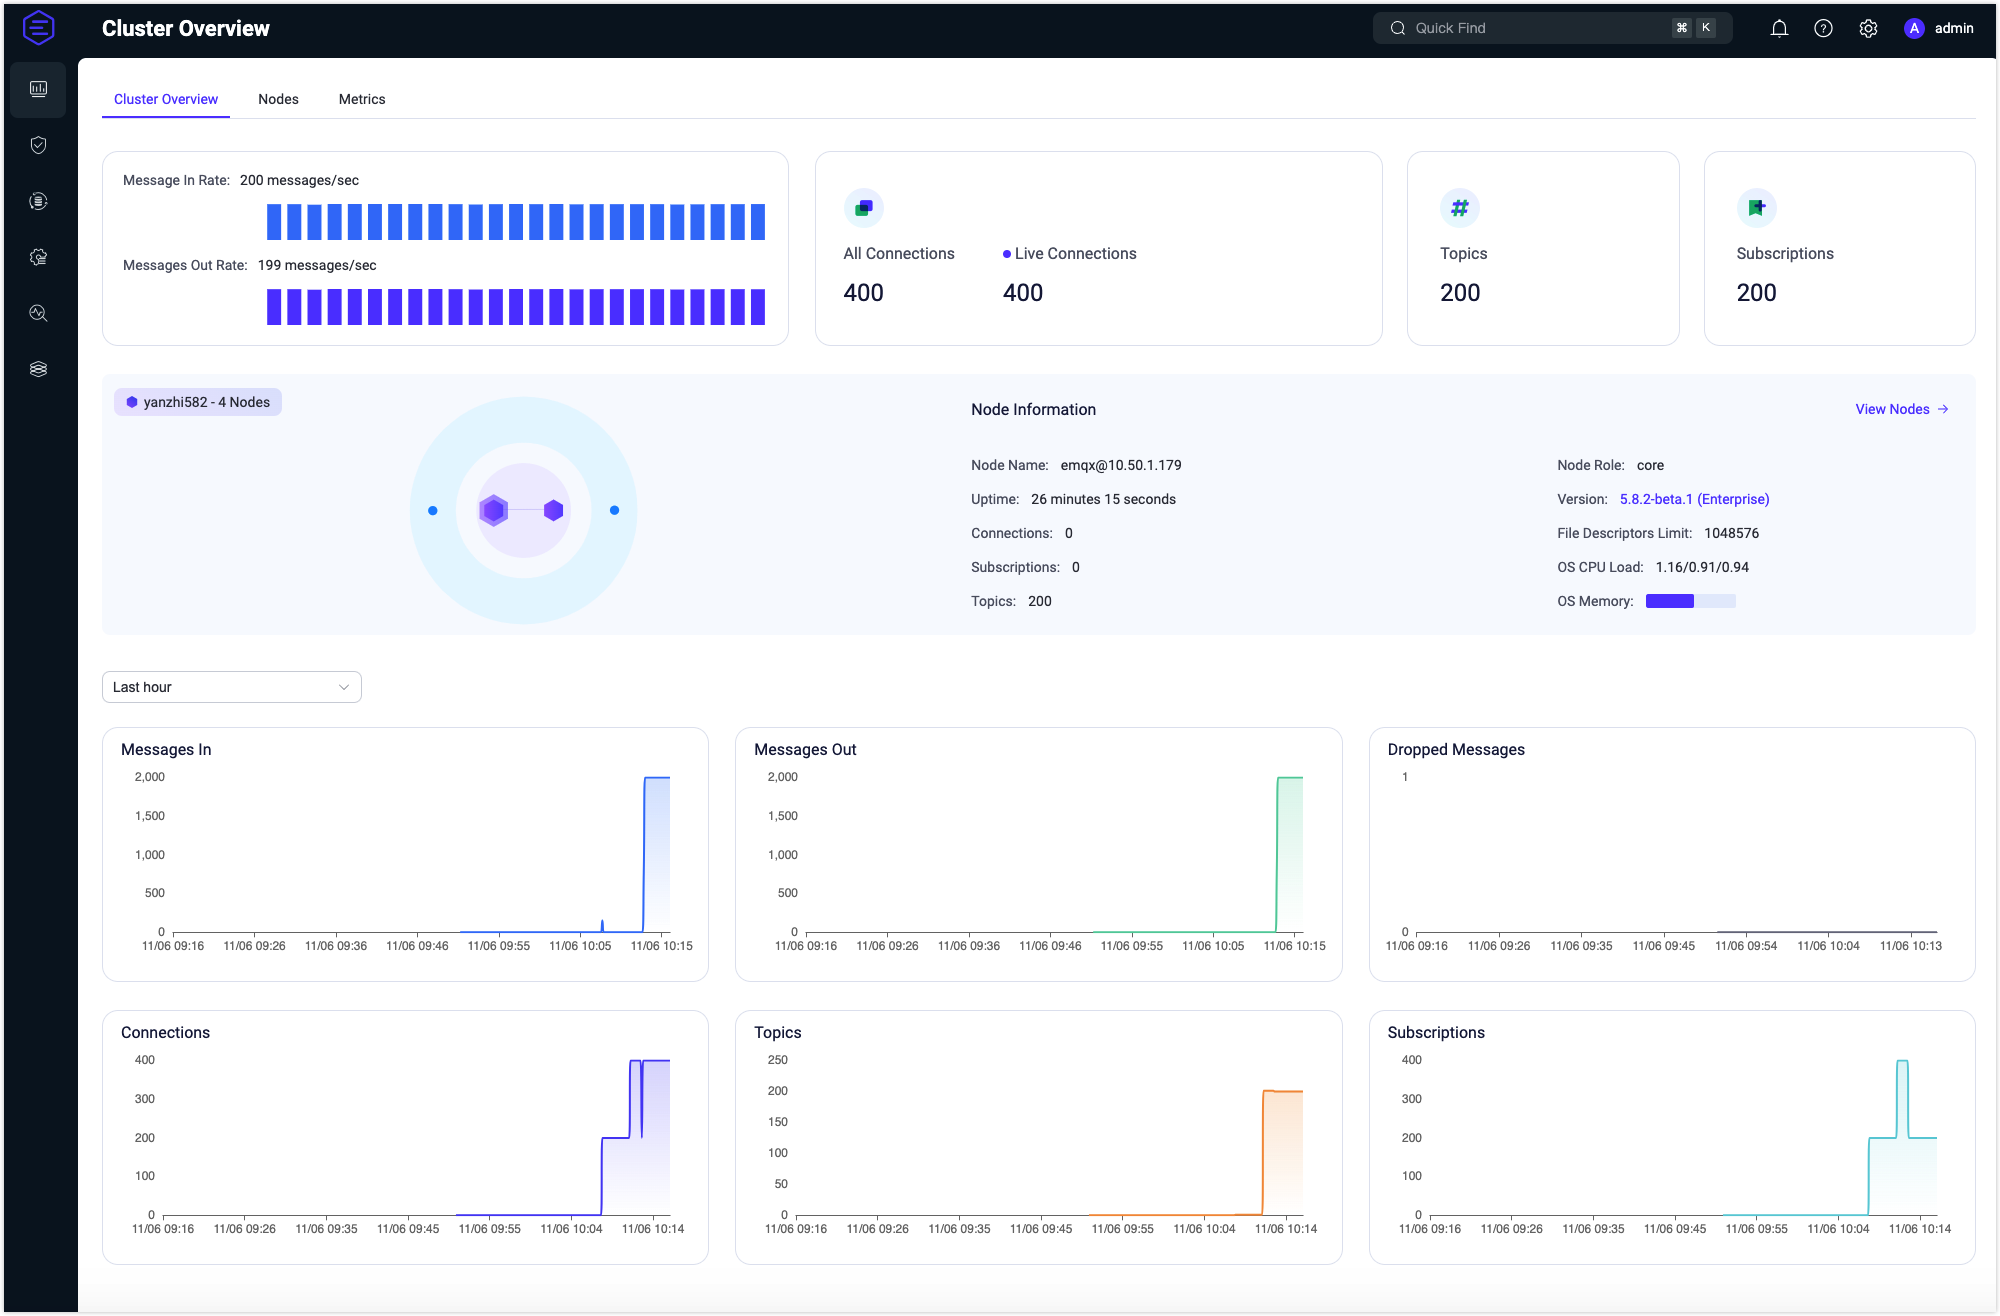Select the large core node hexagon in diagram
The image size is (2000, 1316).
(493, 510)
